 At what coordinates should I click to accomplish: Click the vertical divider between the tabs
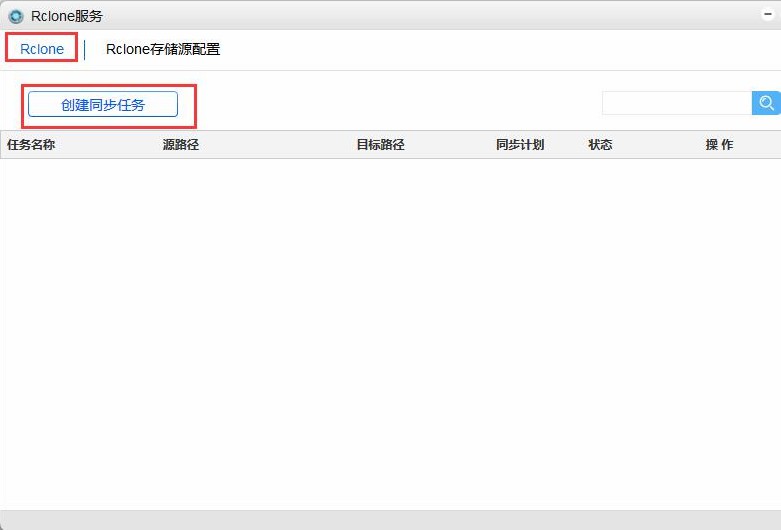pos(85,49)
